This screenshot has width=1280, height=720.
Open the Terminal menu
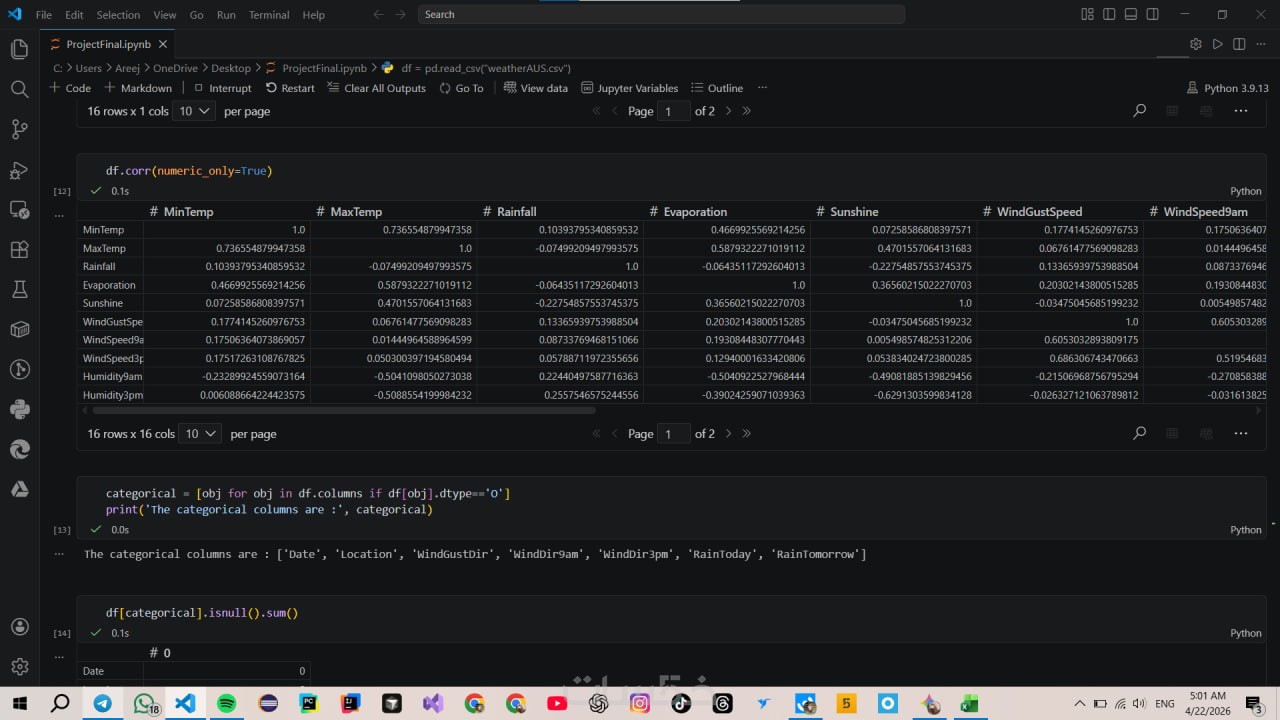[x=268, y=15]
